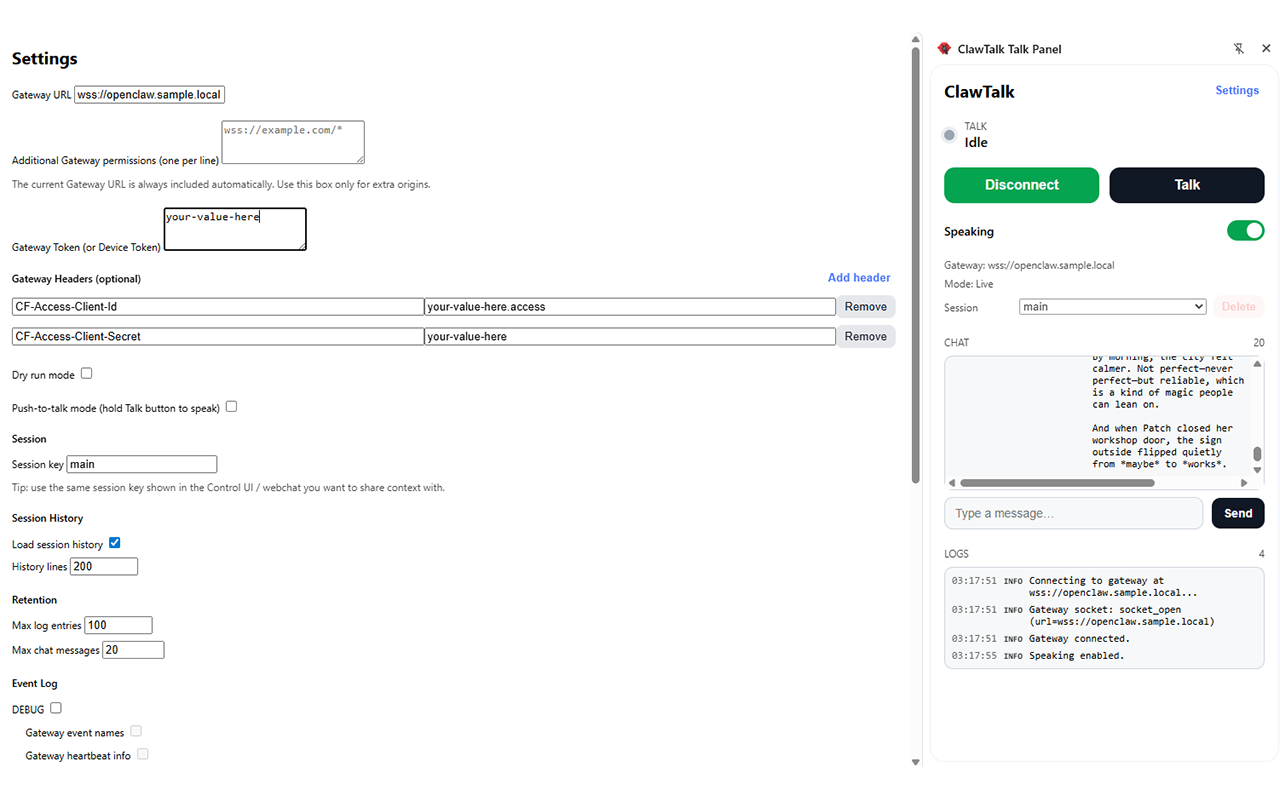1280x800 pixels.
Task: Click the settings page scroll-up arrow
Action: click(x=915, y=41)
